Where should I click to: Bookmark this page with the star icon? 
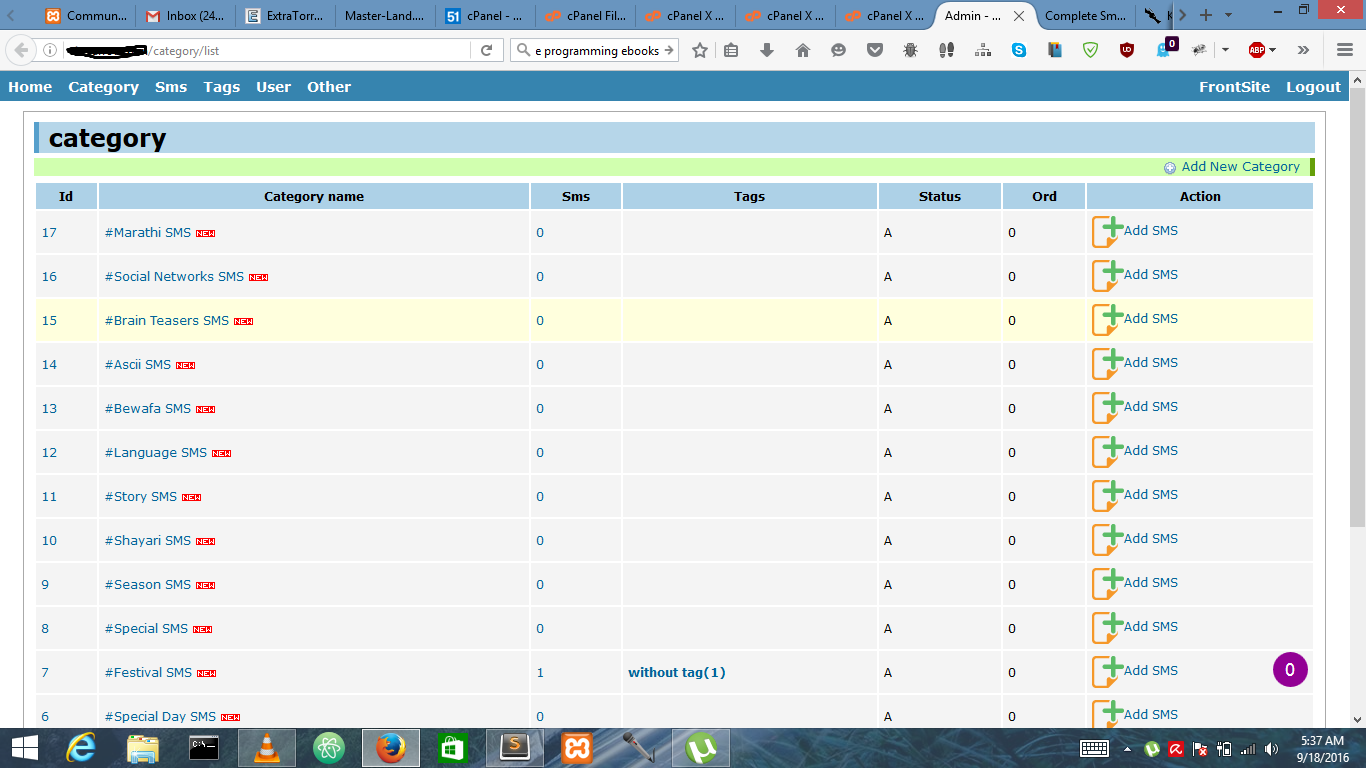pos(700,50)
